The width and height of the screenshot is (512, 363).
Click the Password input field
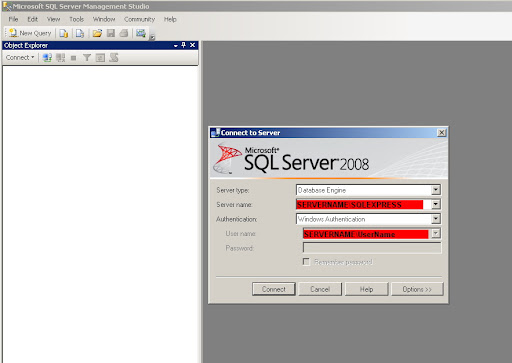click(372, 248)
